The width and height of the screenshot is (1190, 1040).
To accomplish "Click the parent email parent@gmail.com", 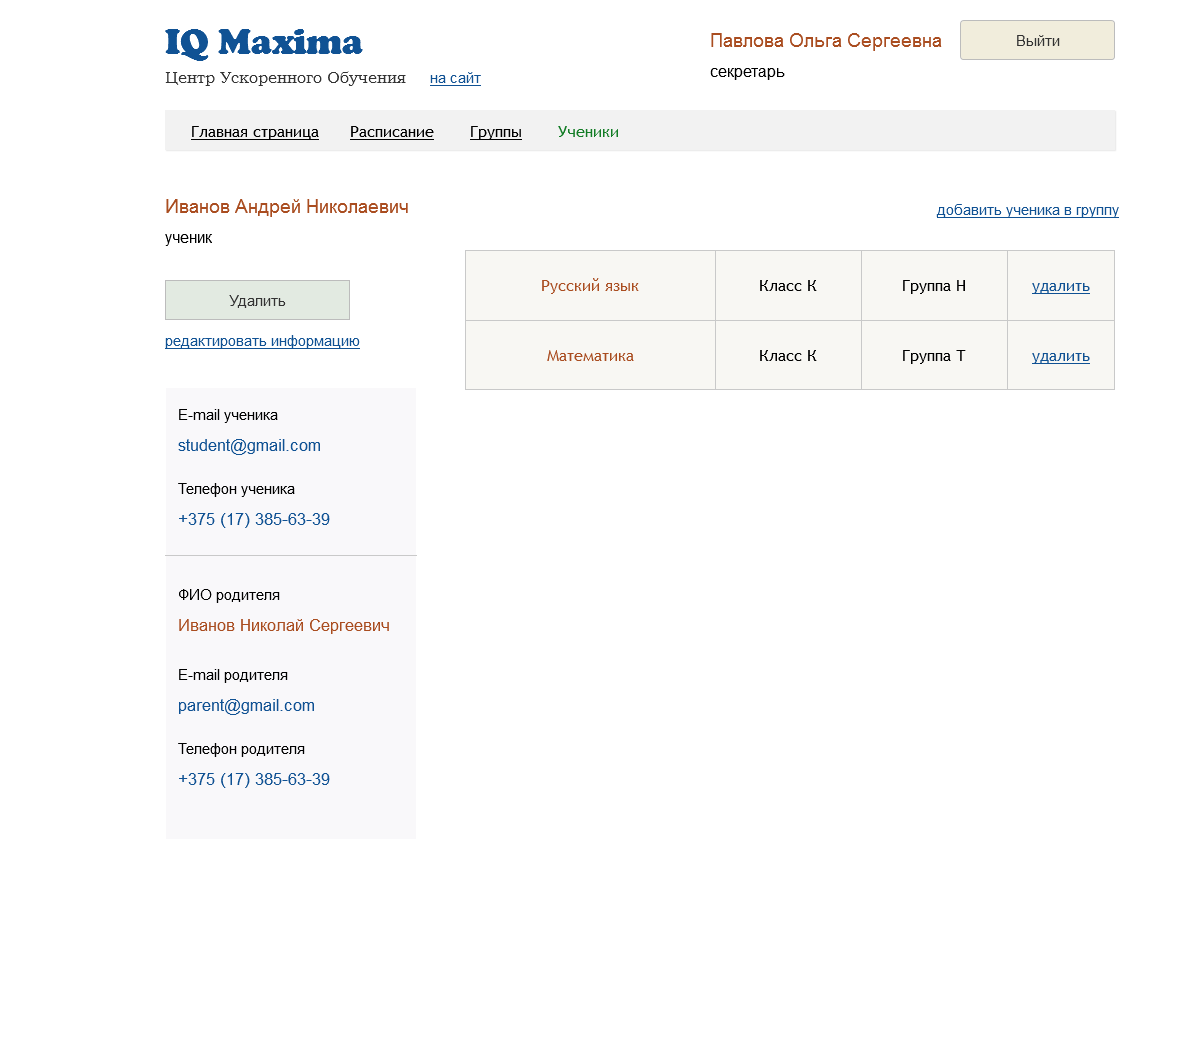I will [x=247, y=705].
